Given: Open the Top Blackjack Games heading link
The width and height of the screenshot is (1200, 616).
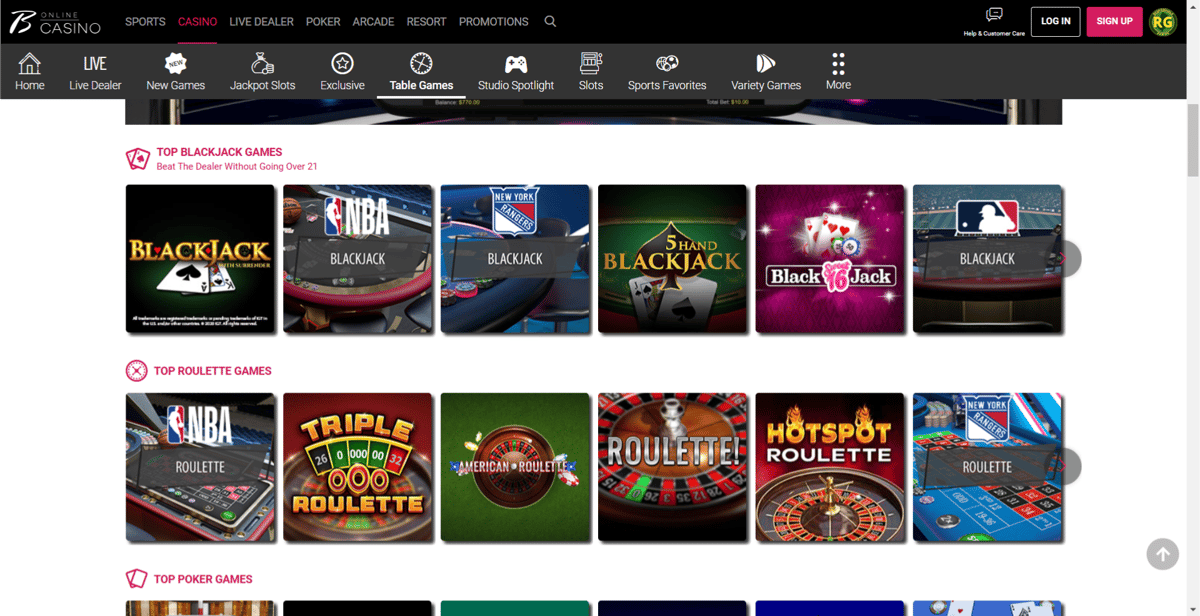Looking at the screenshot, I should pos(219,152).
